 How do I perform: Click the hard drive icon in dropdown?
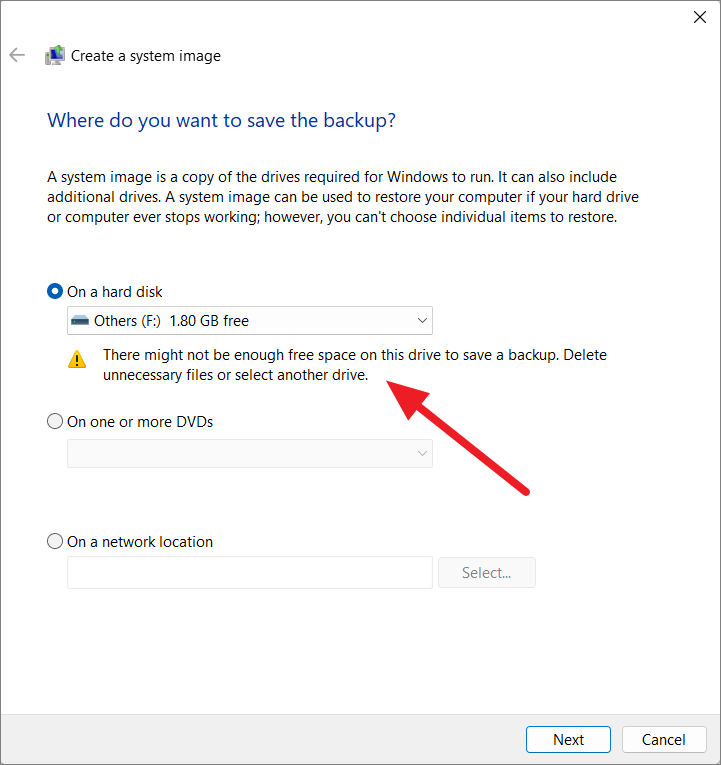coord(80,321)
